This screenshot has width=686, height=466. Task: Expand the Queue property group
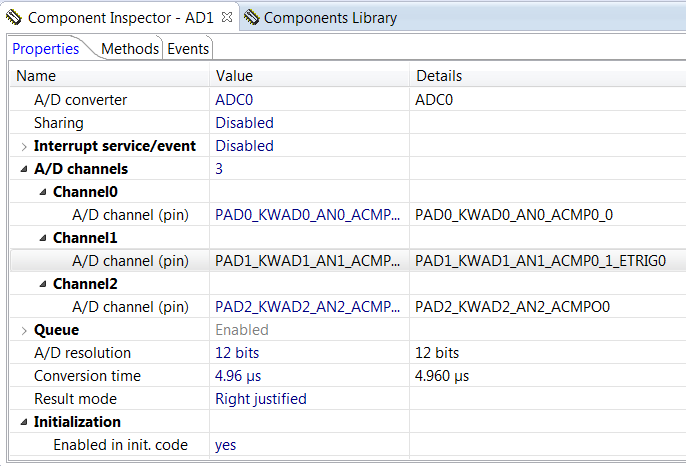[x=24, y=330]
